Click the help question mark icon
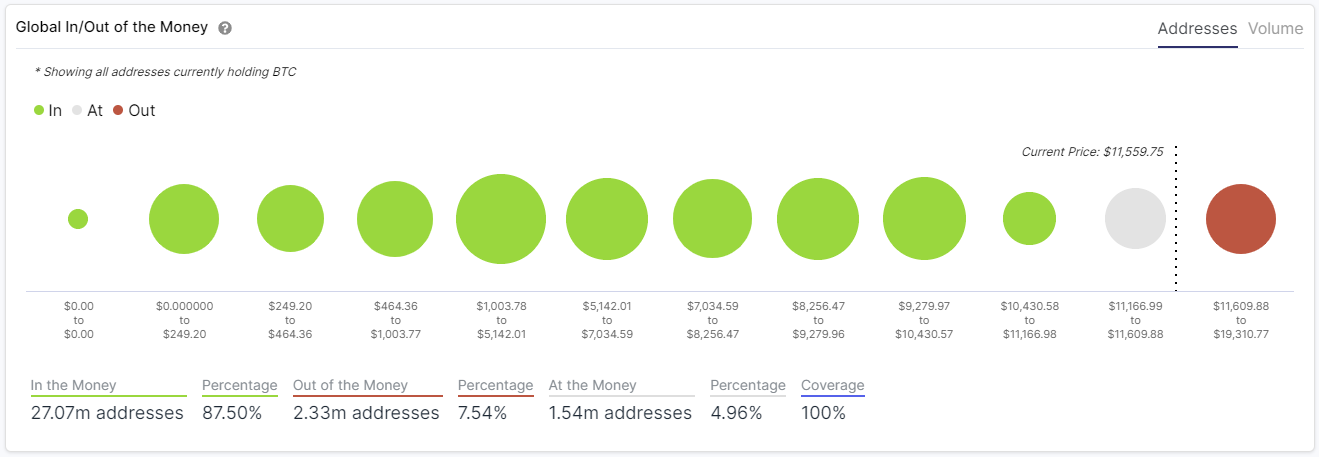 [x=225, y=28]
